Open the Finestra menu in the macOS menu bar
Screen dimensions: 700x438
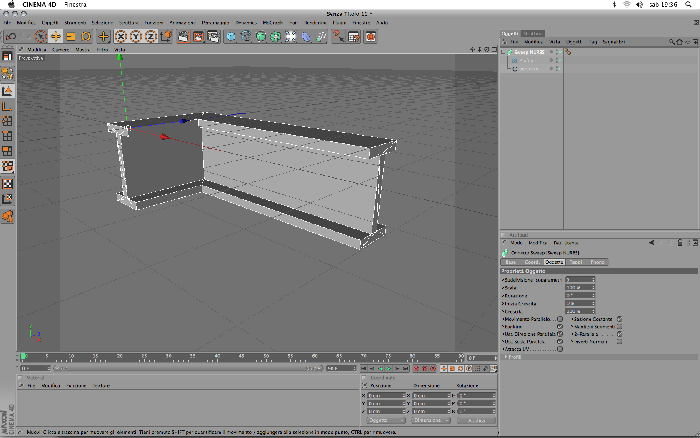point(75,4)
